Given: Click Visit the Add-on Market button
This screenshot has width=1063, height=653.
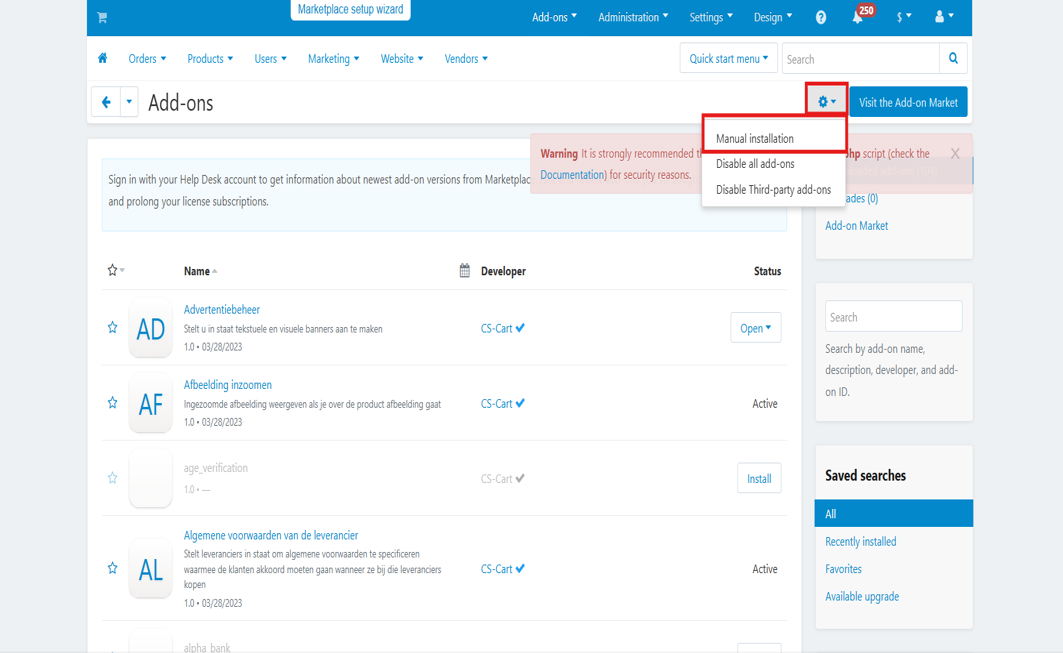Looking at the screenshot, I should (x=908, y=102).
